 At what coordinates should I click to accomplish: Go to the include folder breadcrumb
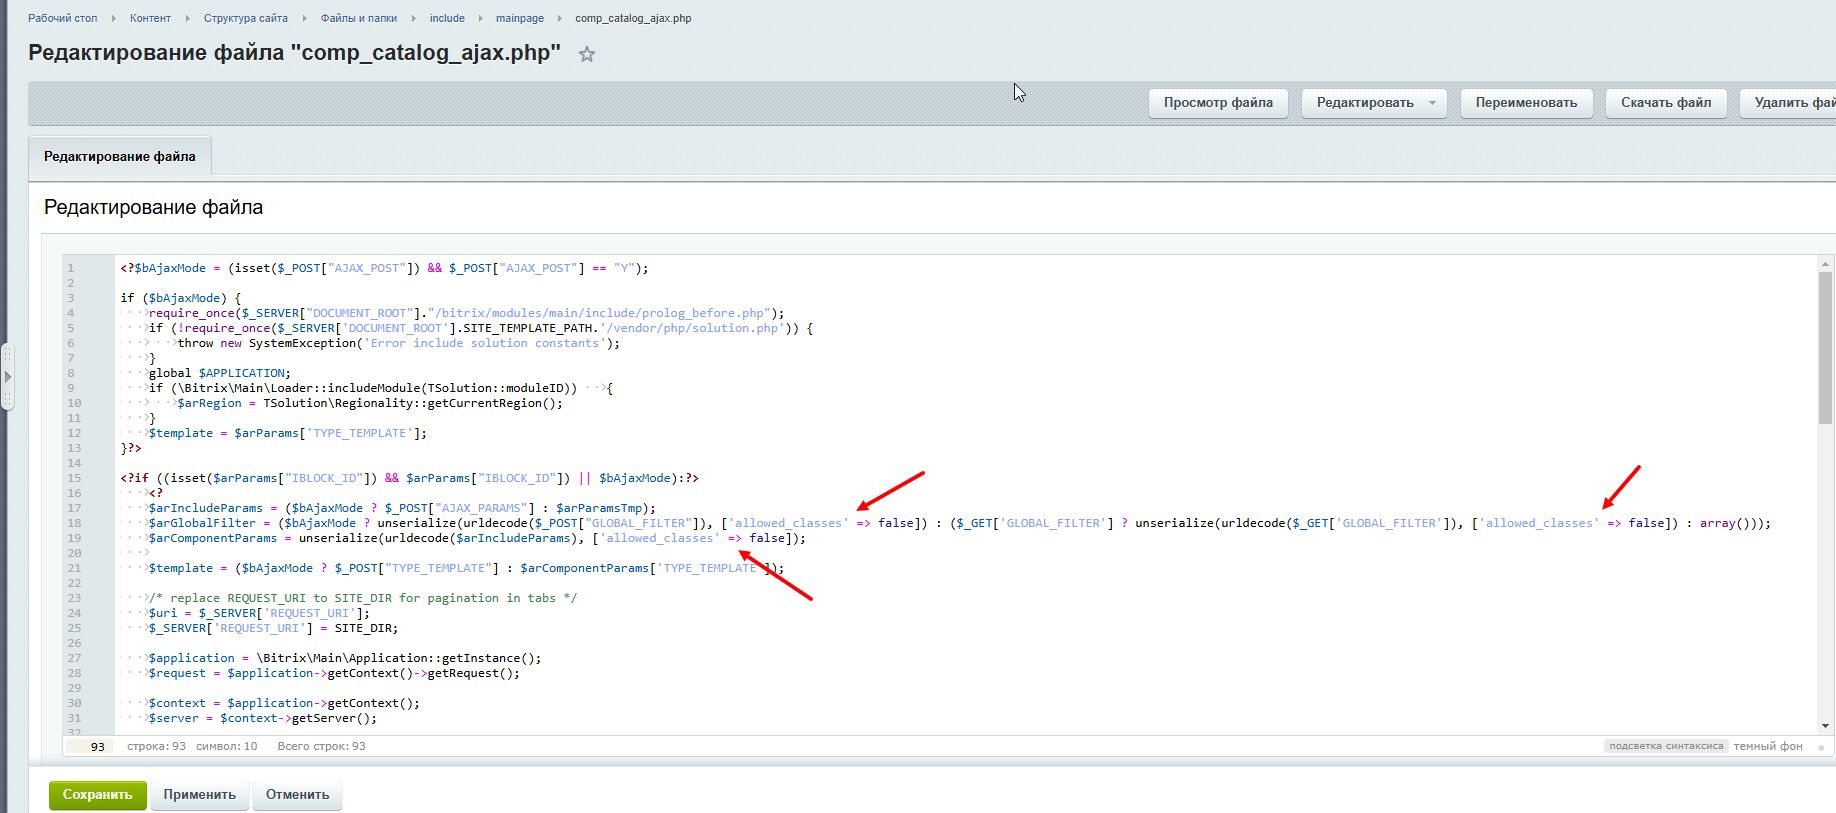coord(447,18)
